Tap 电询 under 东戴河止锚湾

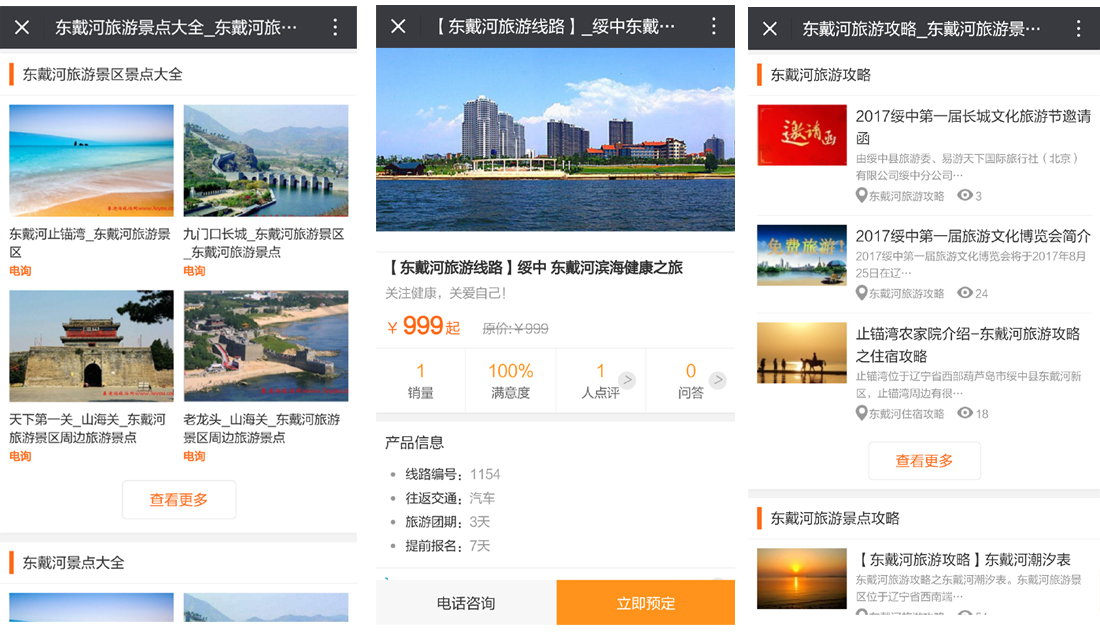tap(20, 271)
